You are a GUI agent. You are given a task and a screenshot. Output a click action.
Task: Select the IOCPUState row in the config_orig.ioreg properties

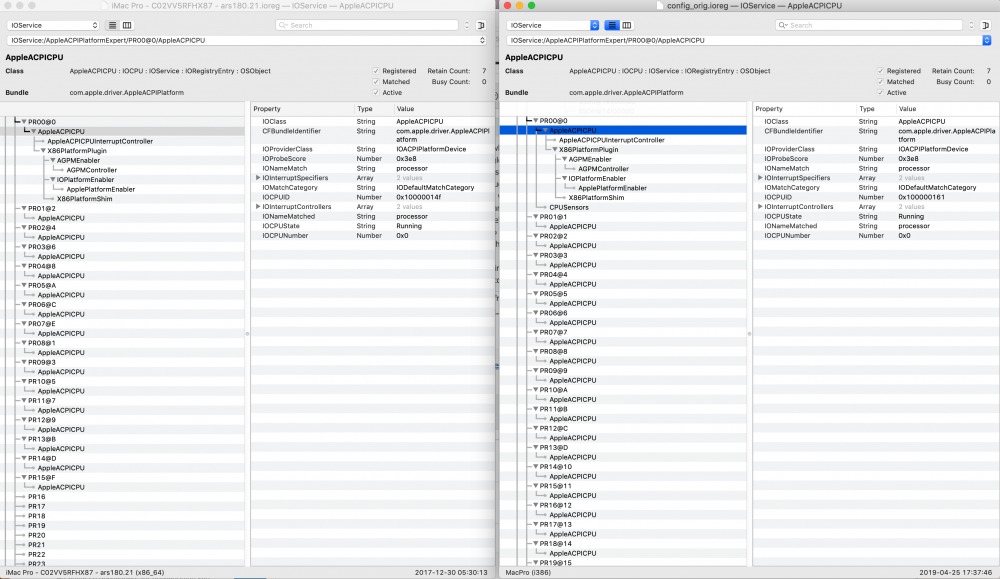pyautogui.click(x=875, y=216)
